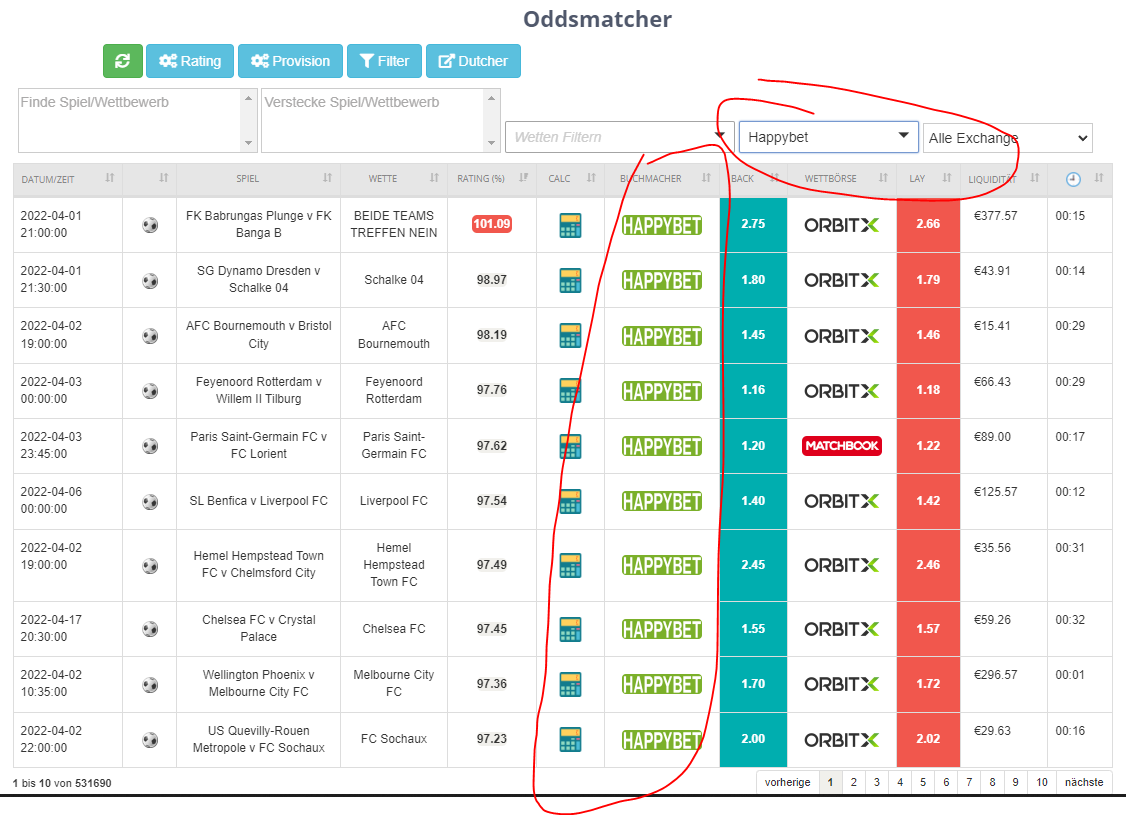
Task: Go to page 10 of results
Action: coord(1042,782)
